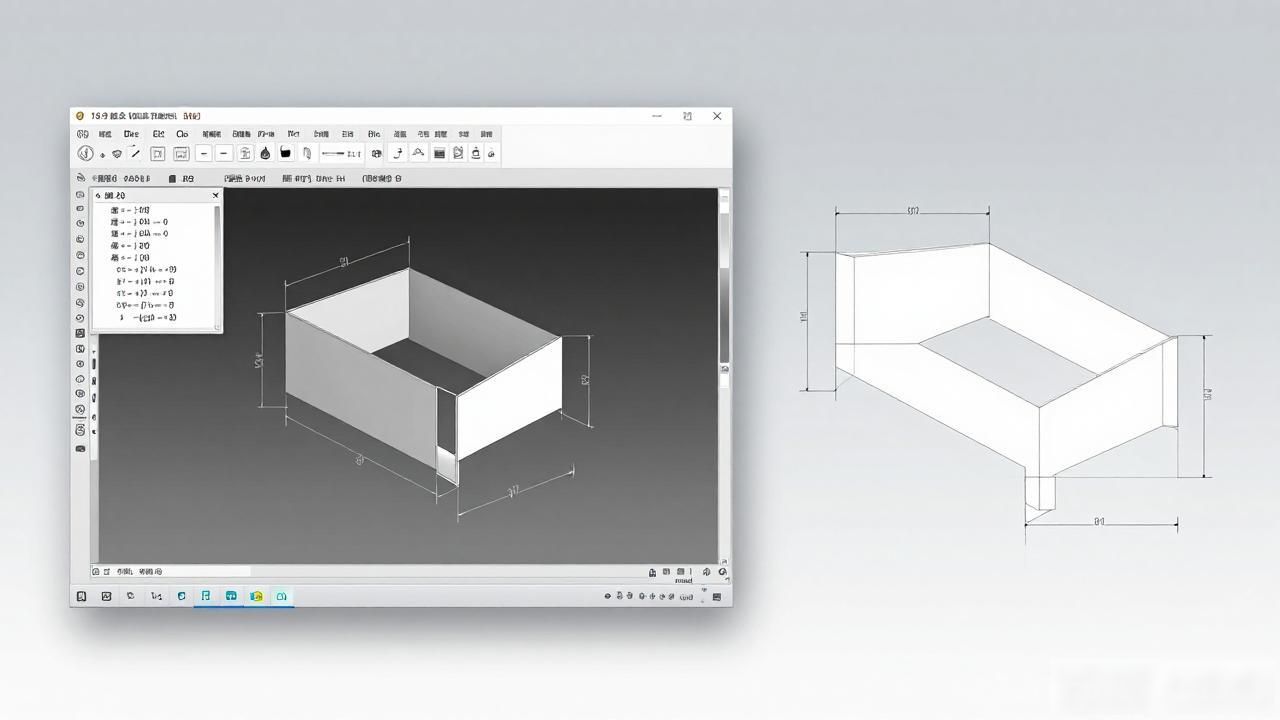1280x720 pixels.
Task: Click the yellow folder icon in the taskbar
Action: point(257,596)
